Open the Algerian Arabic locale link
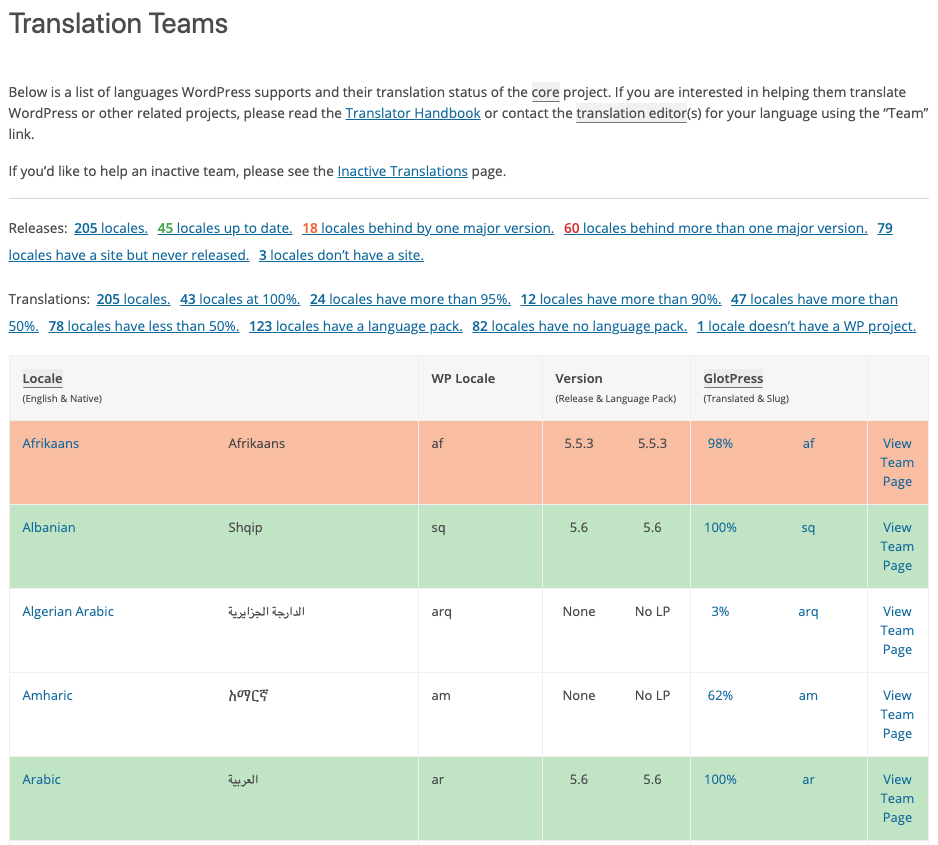Screen dimensions: 938x845 point(68,611)
